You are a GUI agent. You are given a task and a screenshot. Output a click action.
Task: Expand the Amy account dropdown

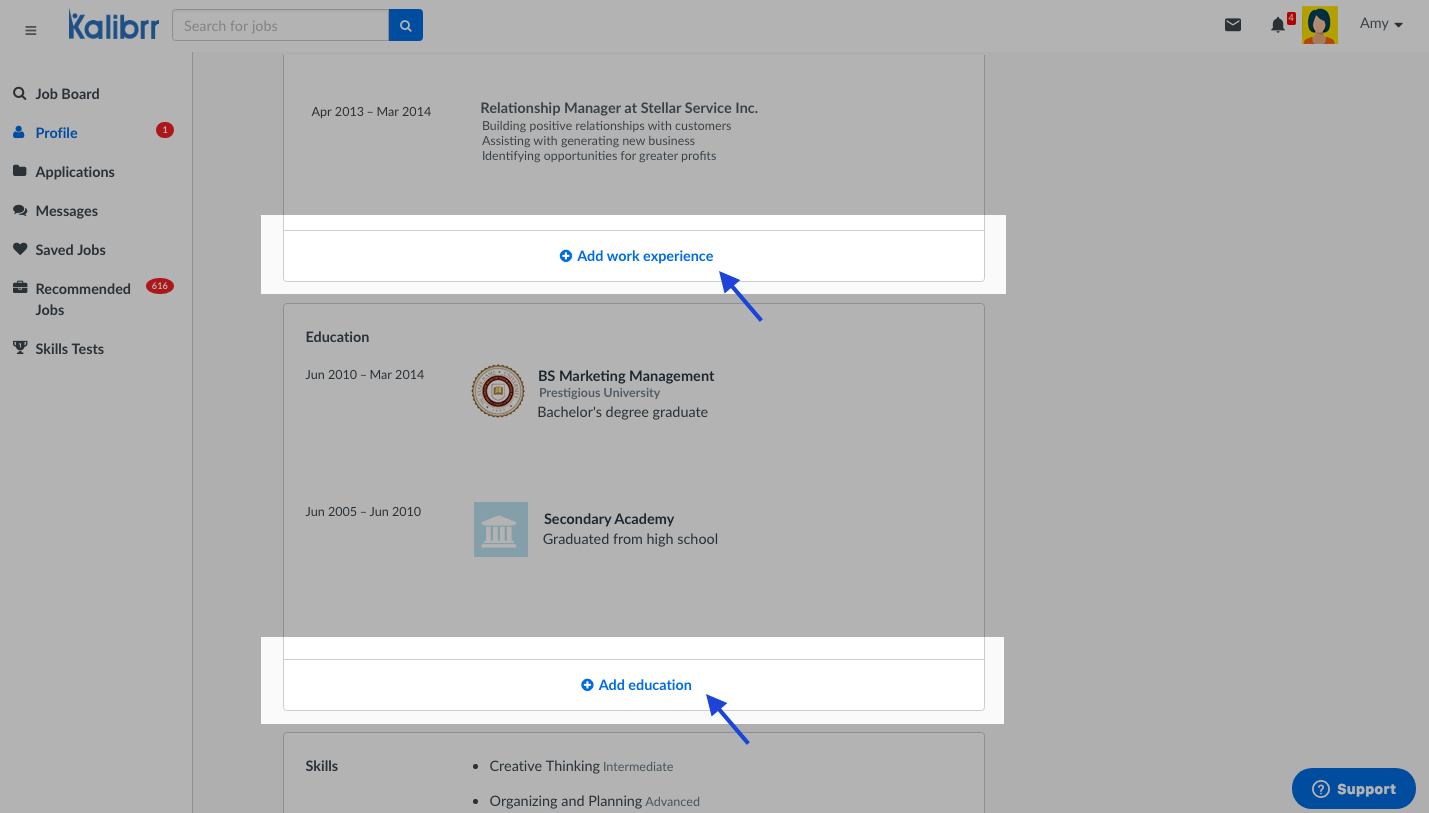1381,24
